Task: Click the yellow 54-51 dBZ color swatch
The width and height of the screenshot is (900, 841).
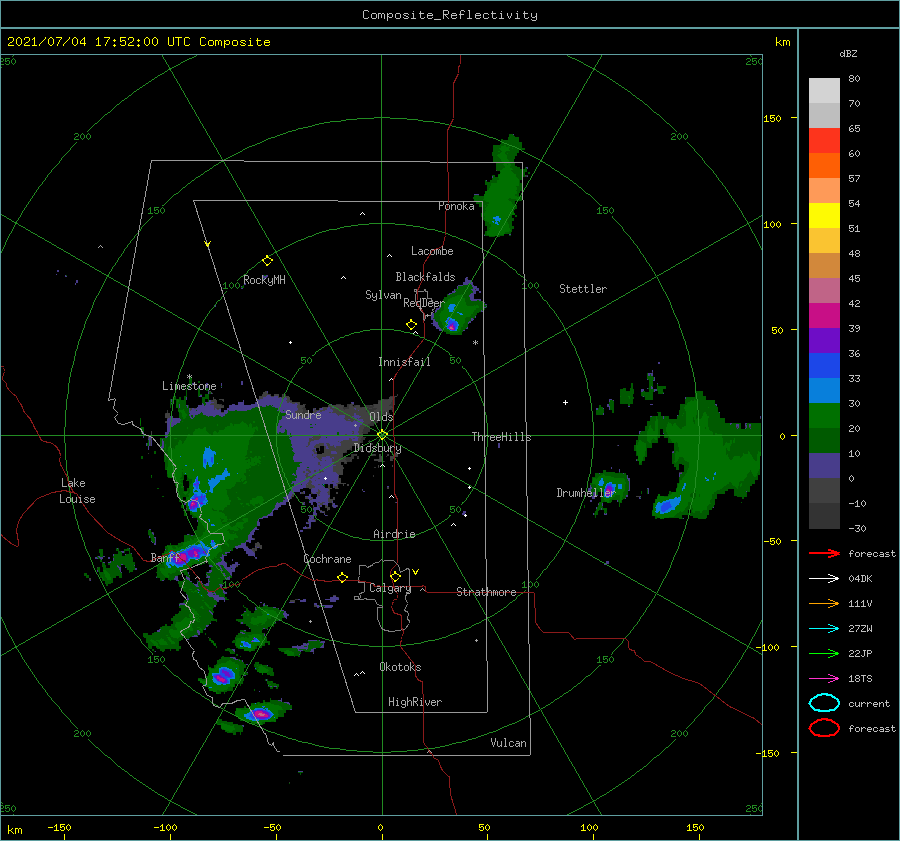Action: [x=824, y=216]
